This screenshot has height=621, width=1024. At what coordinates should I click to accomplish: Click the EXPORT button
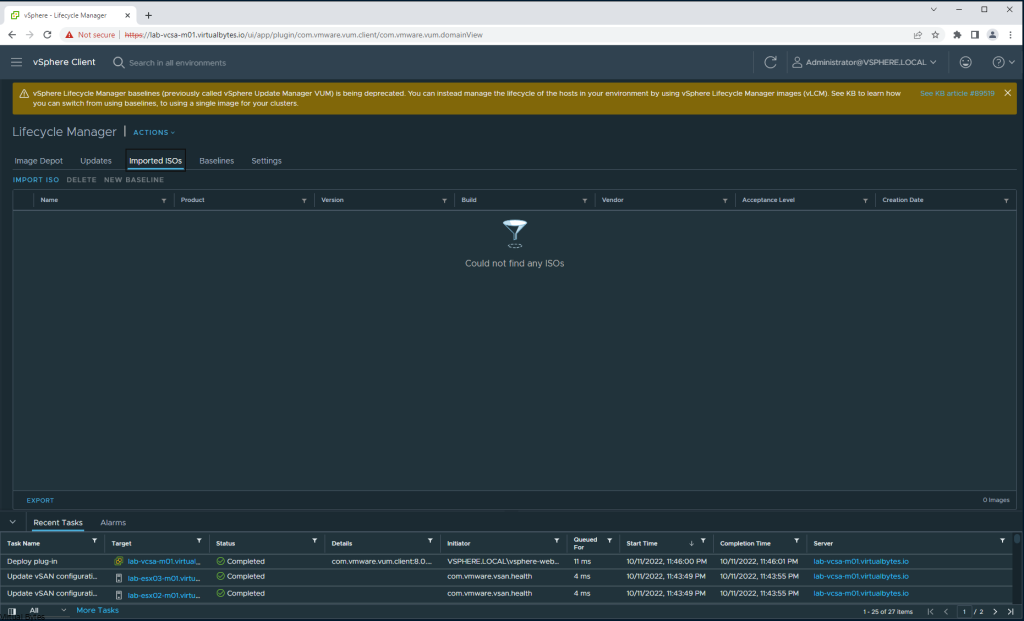click(x=40, y=500)
